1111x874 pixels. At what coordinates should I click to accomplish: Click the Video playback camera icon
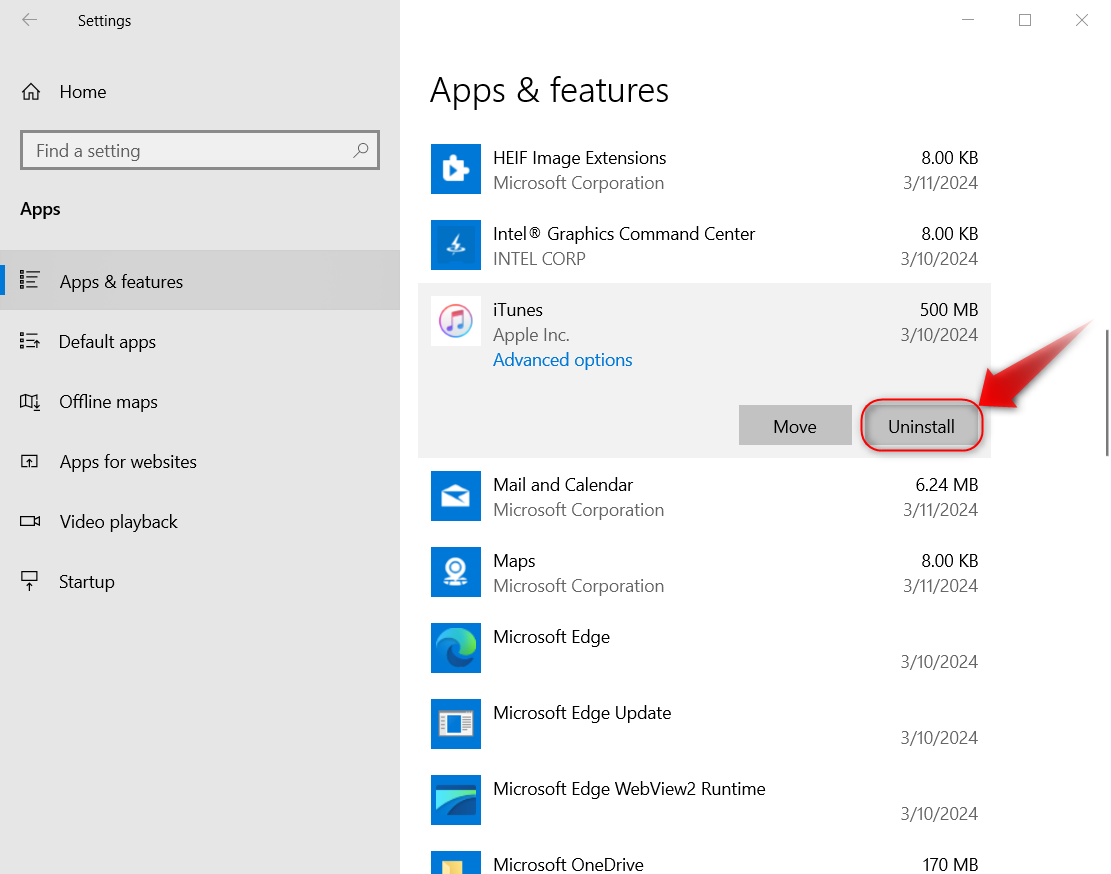[x=30, y=521]
